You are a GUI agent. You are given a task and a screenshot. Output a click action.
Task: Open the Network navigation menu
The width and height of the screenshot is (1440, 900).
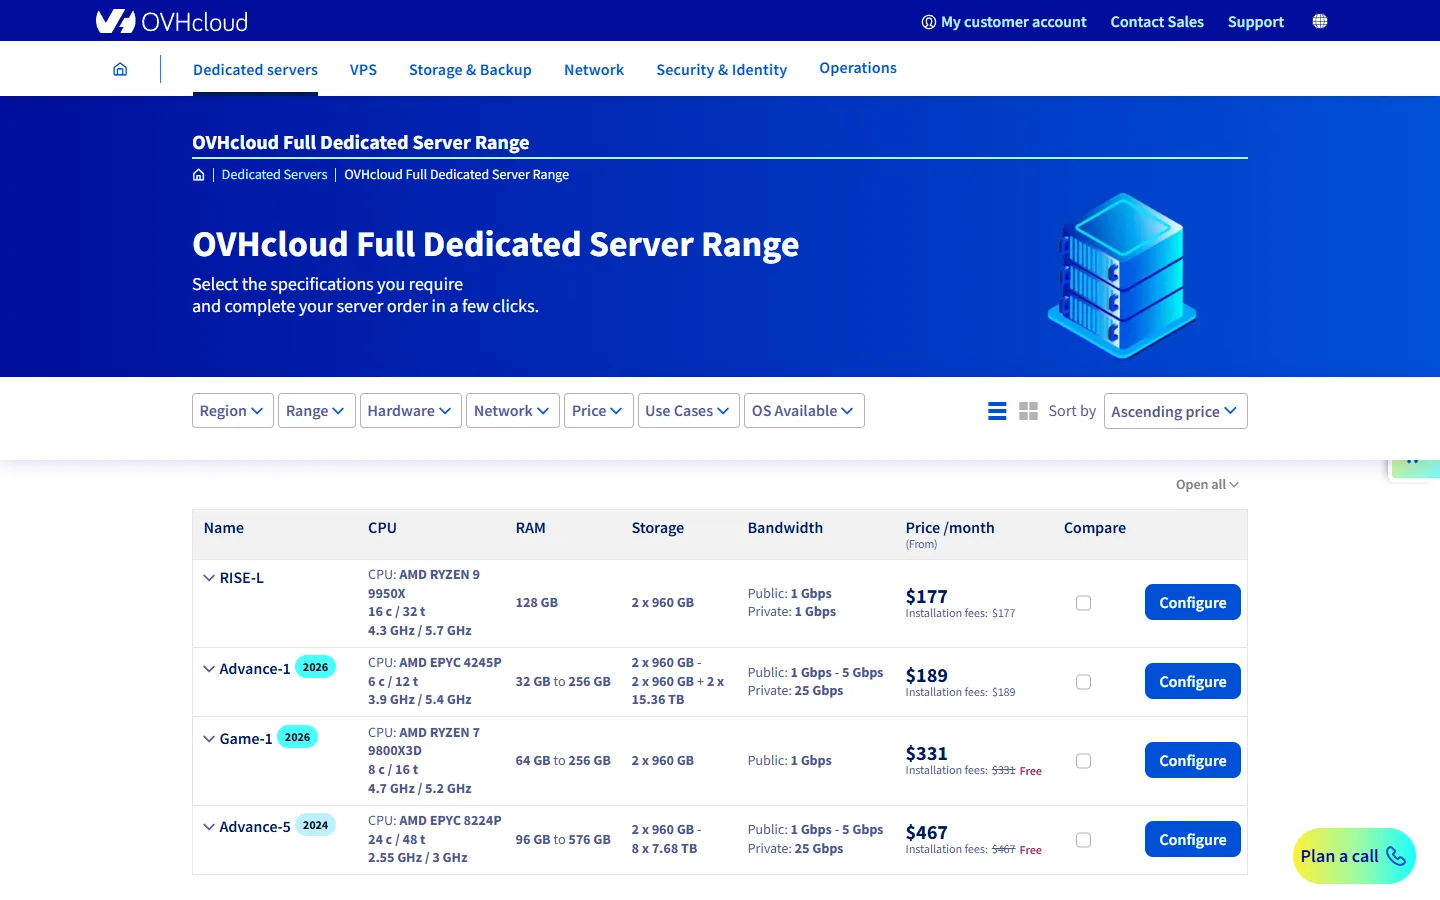pos(594,70)
